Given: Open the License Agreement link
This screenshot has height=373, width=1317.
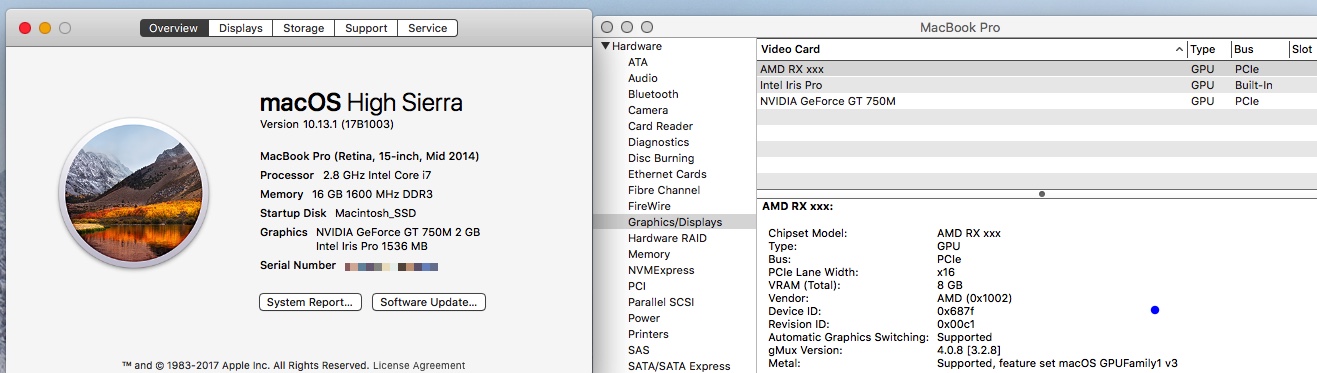Looking at the screenshot, I should point(419,366).
